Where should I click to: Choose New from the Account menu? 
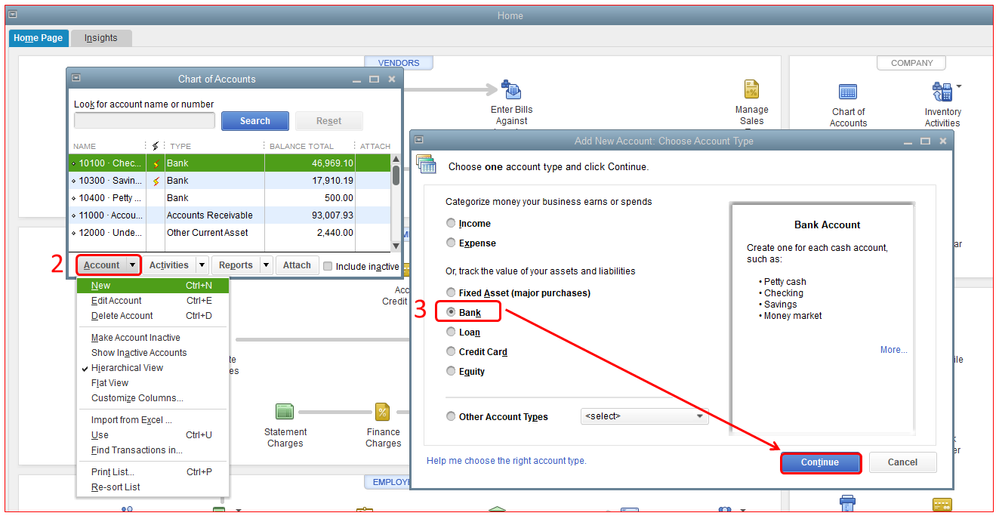coord(152,285)
